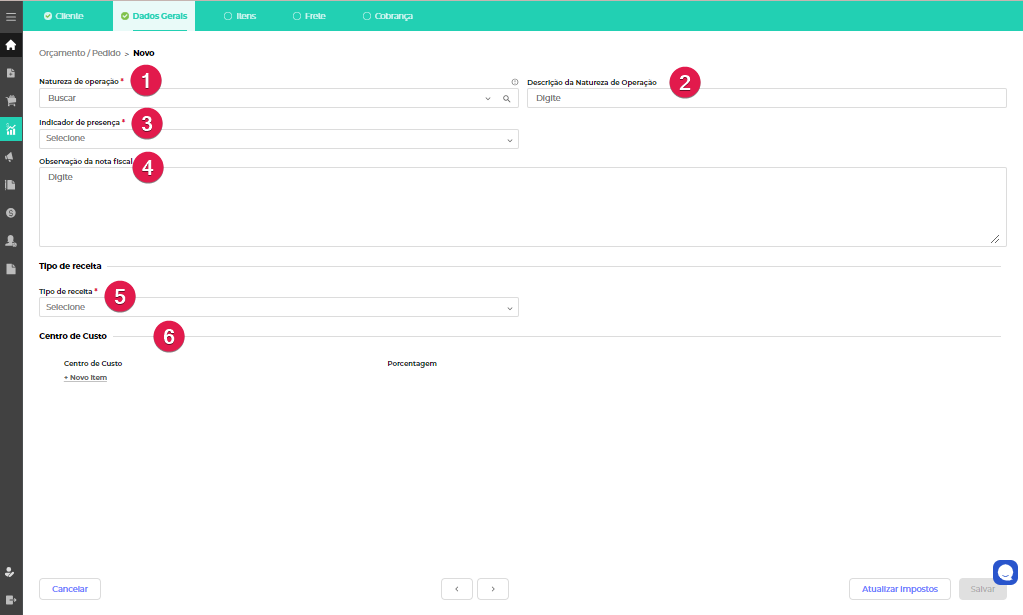
Task: Switch to the Frete tab
Action: pos(309,16)
